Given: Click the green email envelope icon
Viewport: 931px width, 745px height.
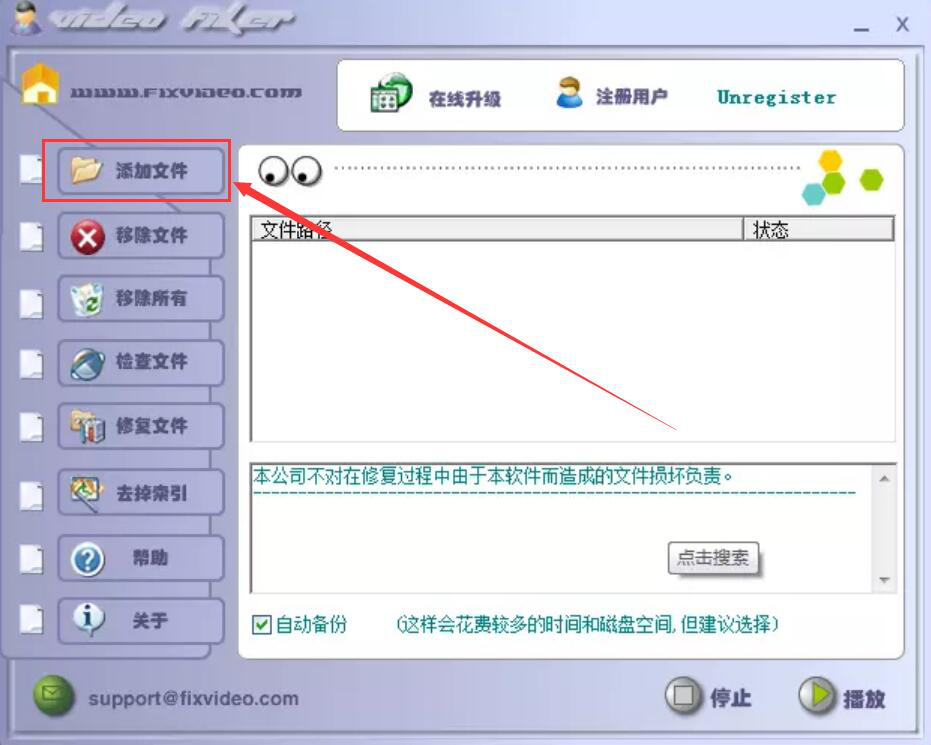Looking at the screenshot, I should [x=53, y=695].
